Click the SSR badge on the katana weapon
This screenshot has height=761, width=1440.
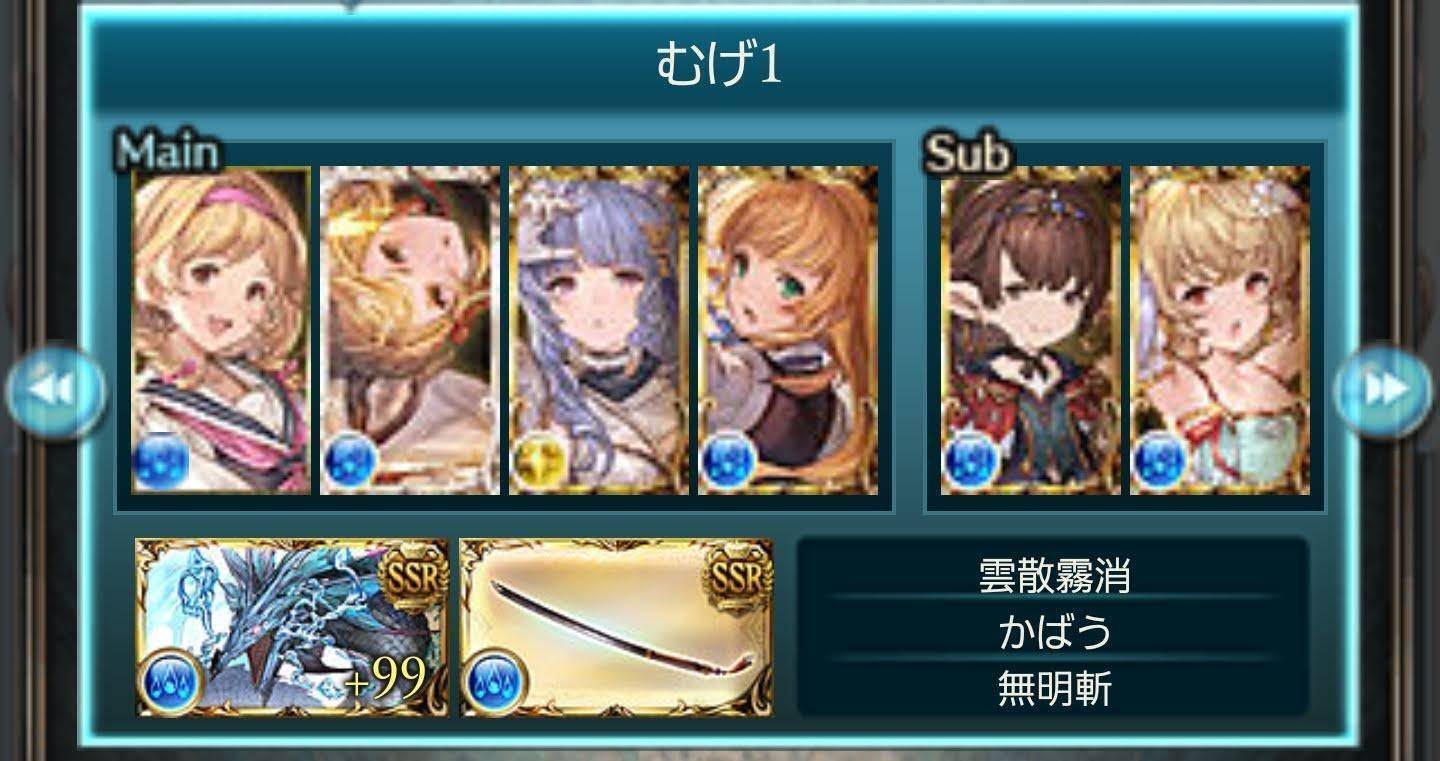tap(738, 577)
